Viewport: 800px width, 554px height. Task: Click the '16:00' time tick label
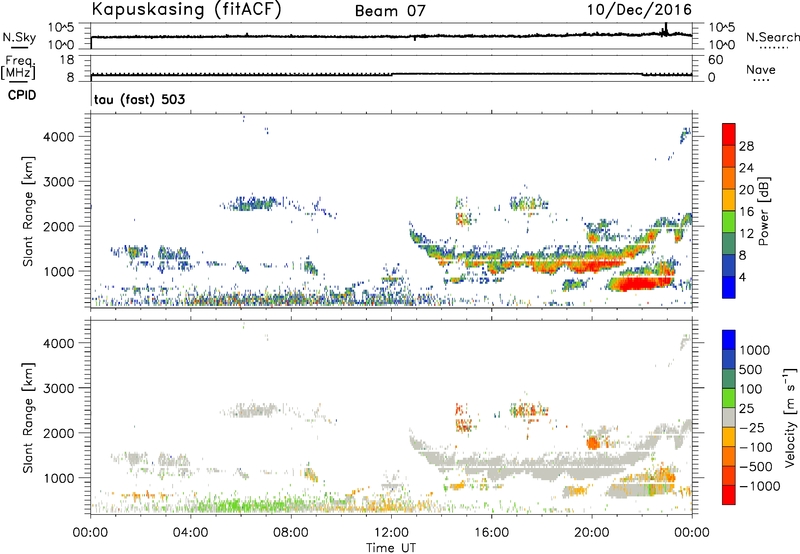491,533
